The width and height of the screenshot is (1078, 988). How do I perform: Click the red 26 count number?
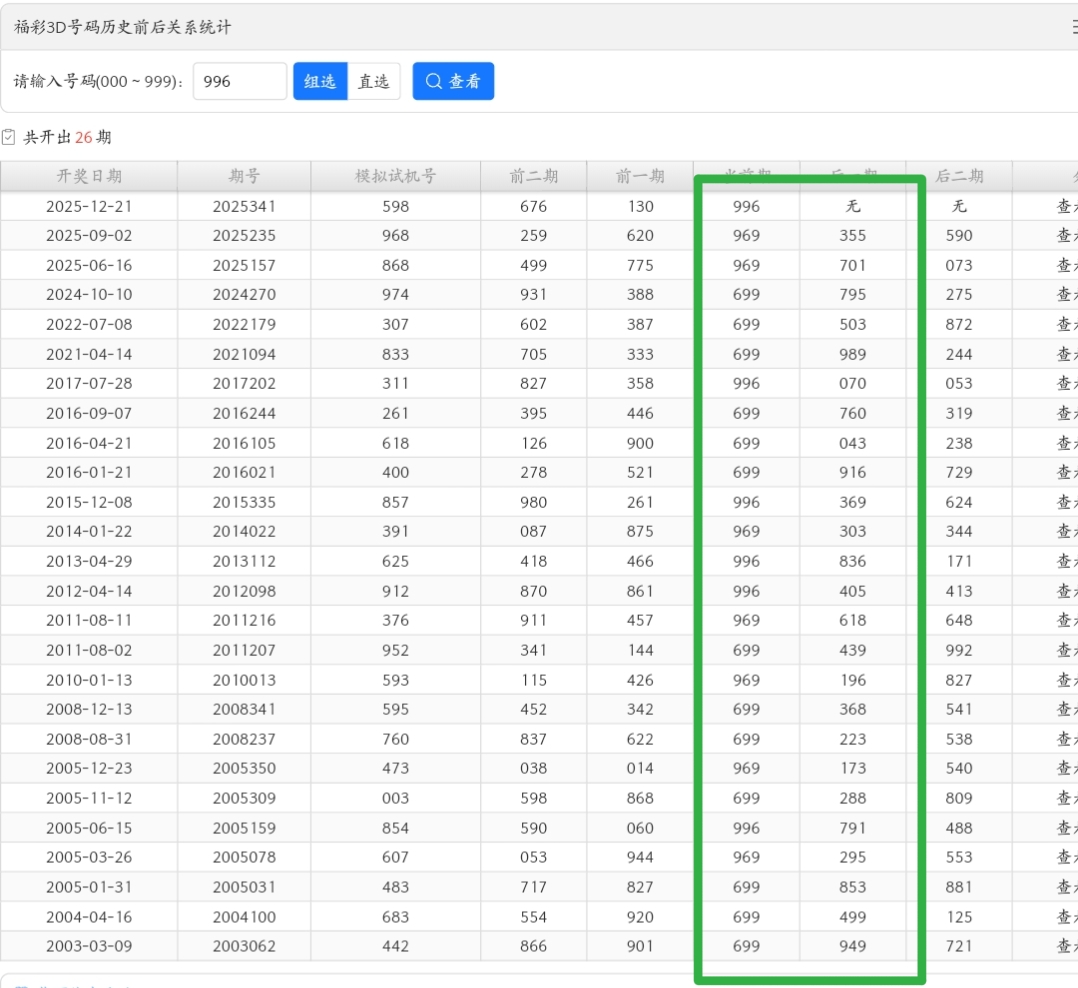point(84,137)
